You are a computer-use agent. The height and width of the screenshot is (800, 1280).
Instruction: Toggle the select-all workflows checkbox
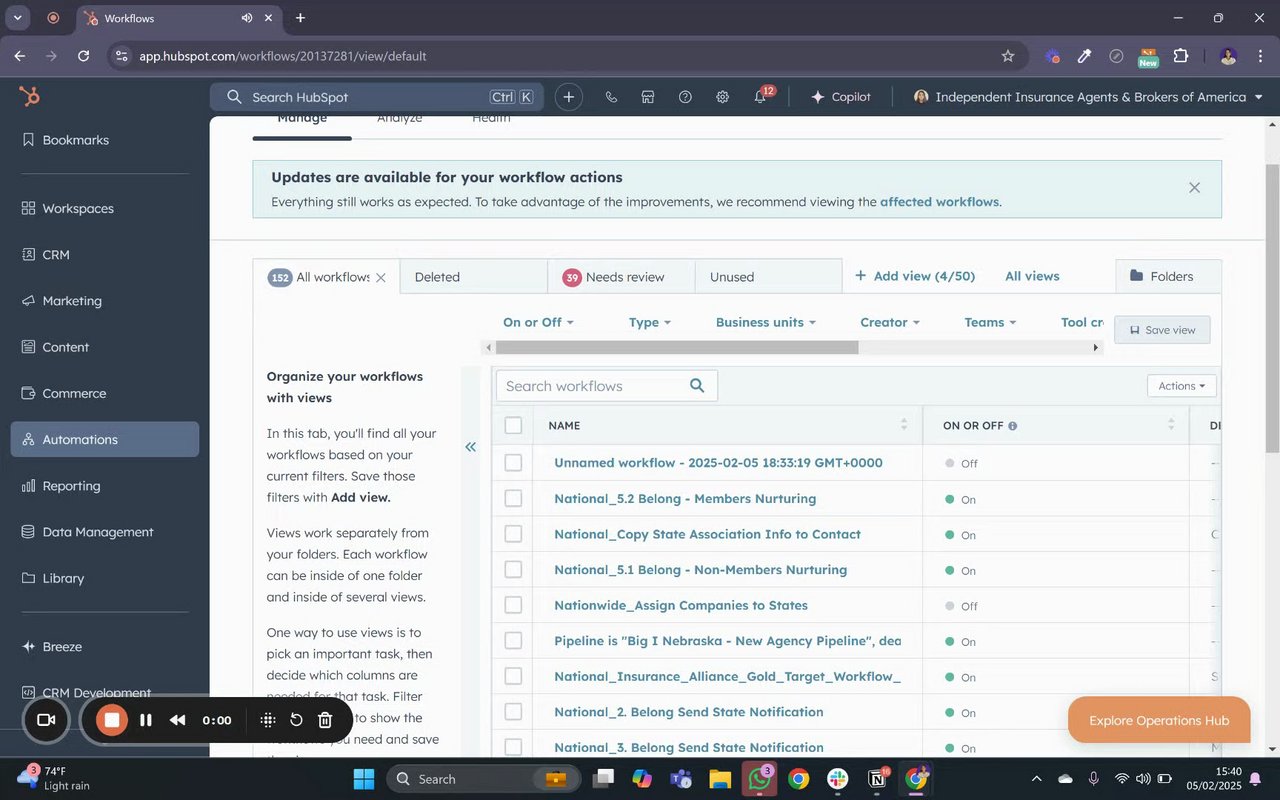tap(513, 425)
